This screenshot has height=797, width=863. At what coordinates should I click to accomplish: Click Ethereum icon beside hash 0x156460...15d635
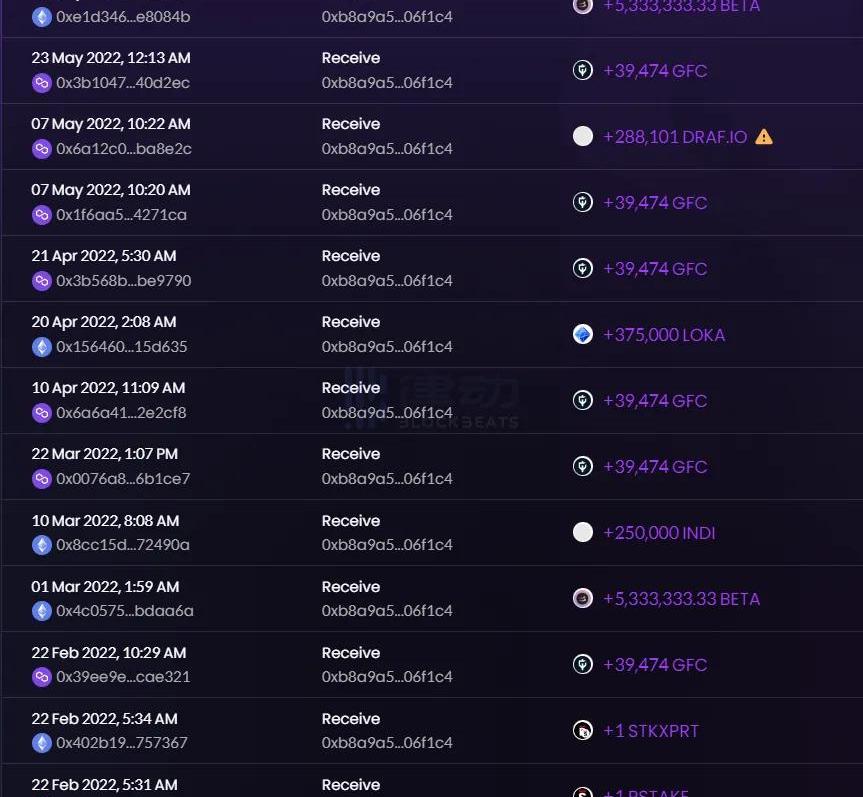point(42,347)
